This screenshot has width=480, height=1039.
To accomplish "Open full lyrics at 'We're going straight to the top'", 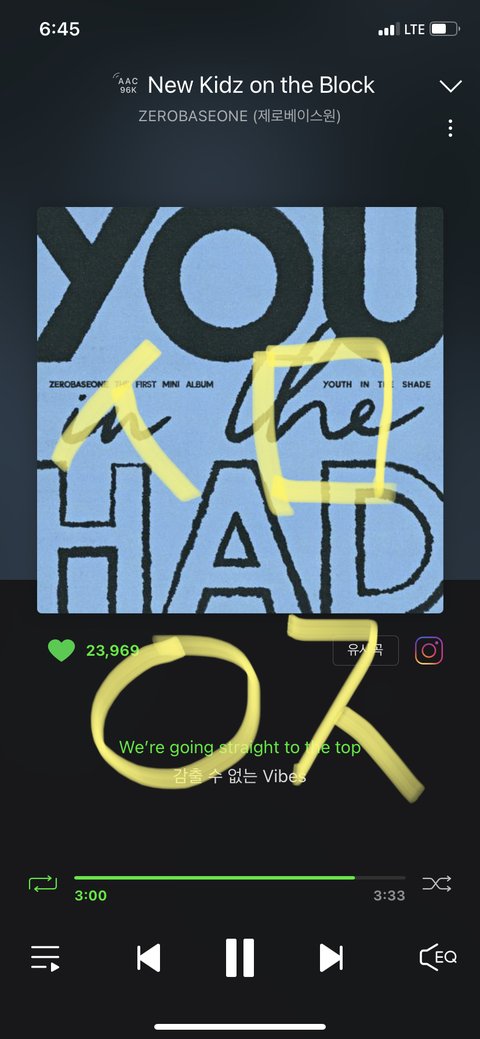I will (240, 747).
